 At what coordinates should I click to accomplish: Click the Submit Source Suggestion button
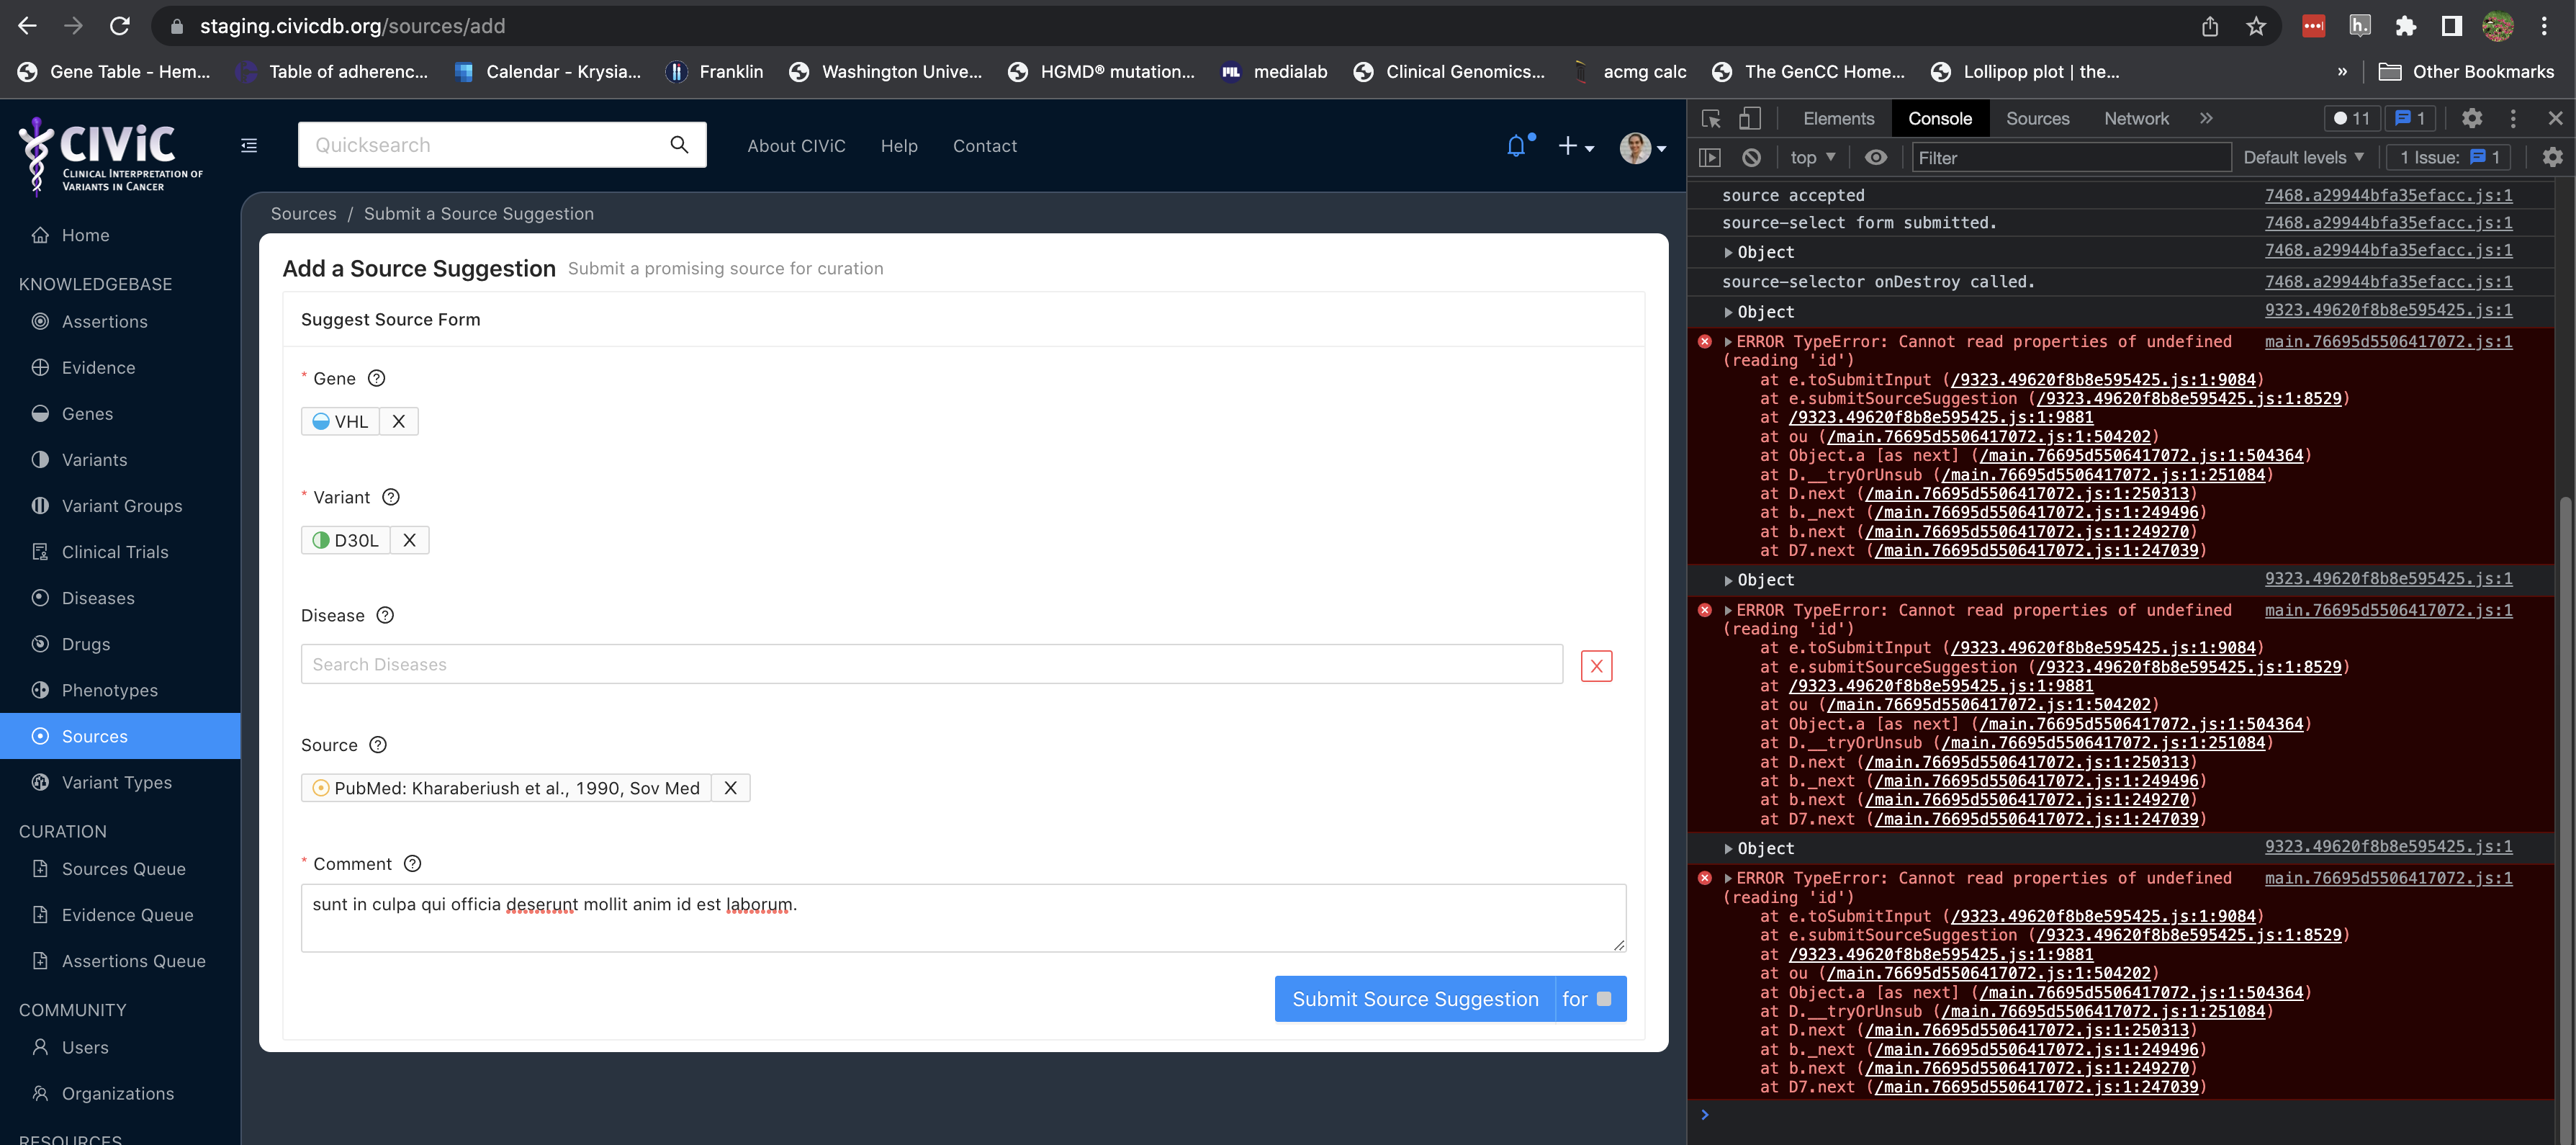(1414, 998)
